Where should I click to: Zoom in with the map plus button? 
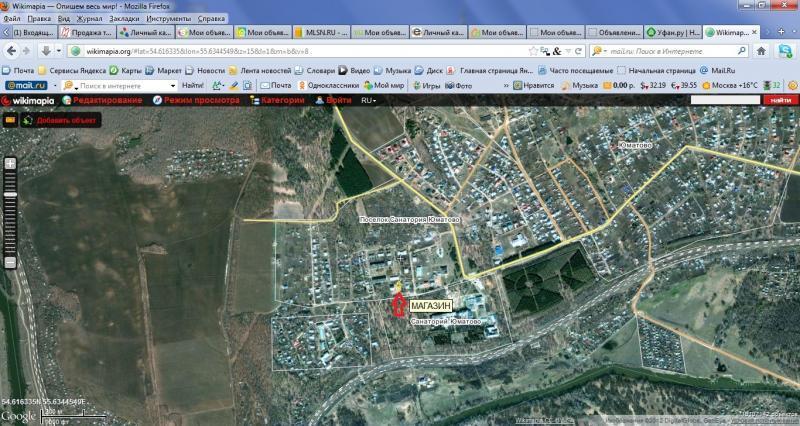10,163
